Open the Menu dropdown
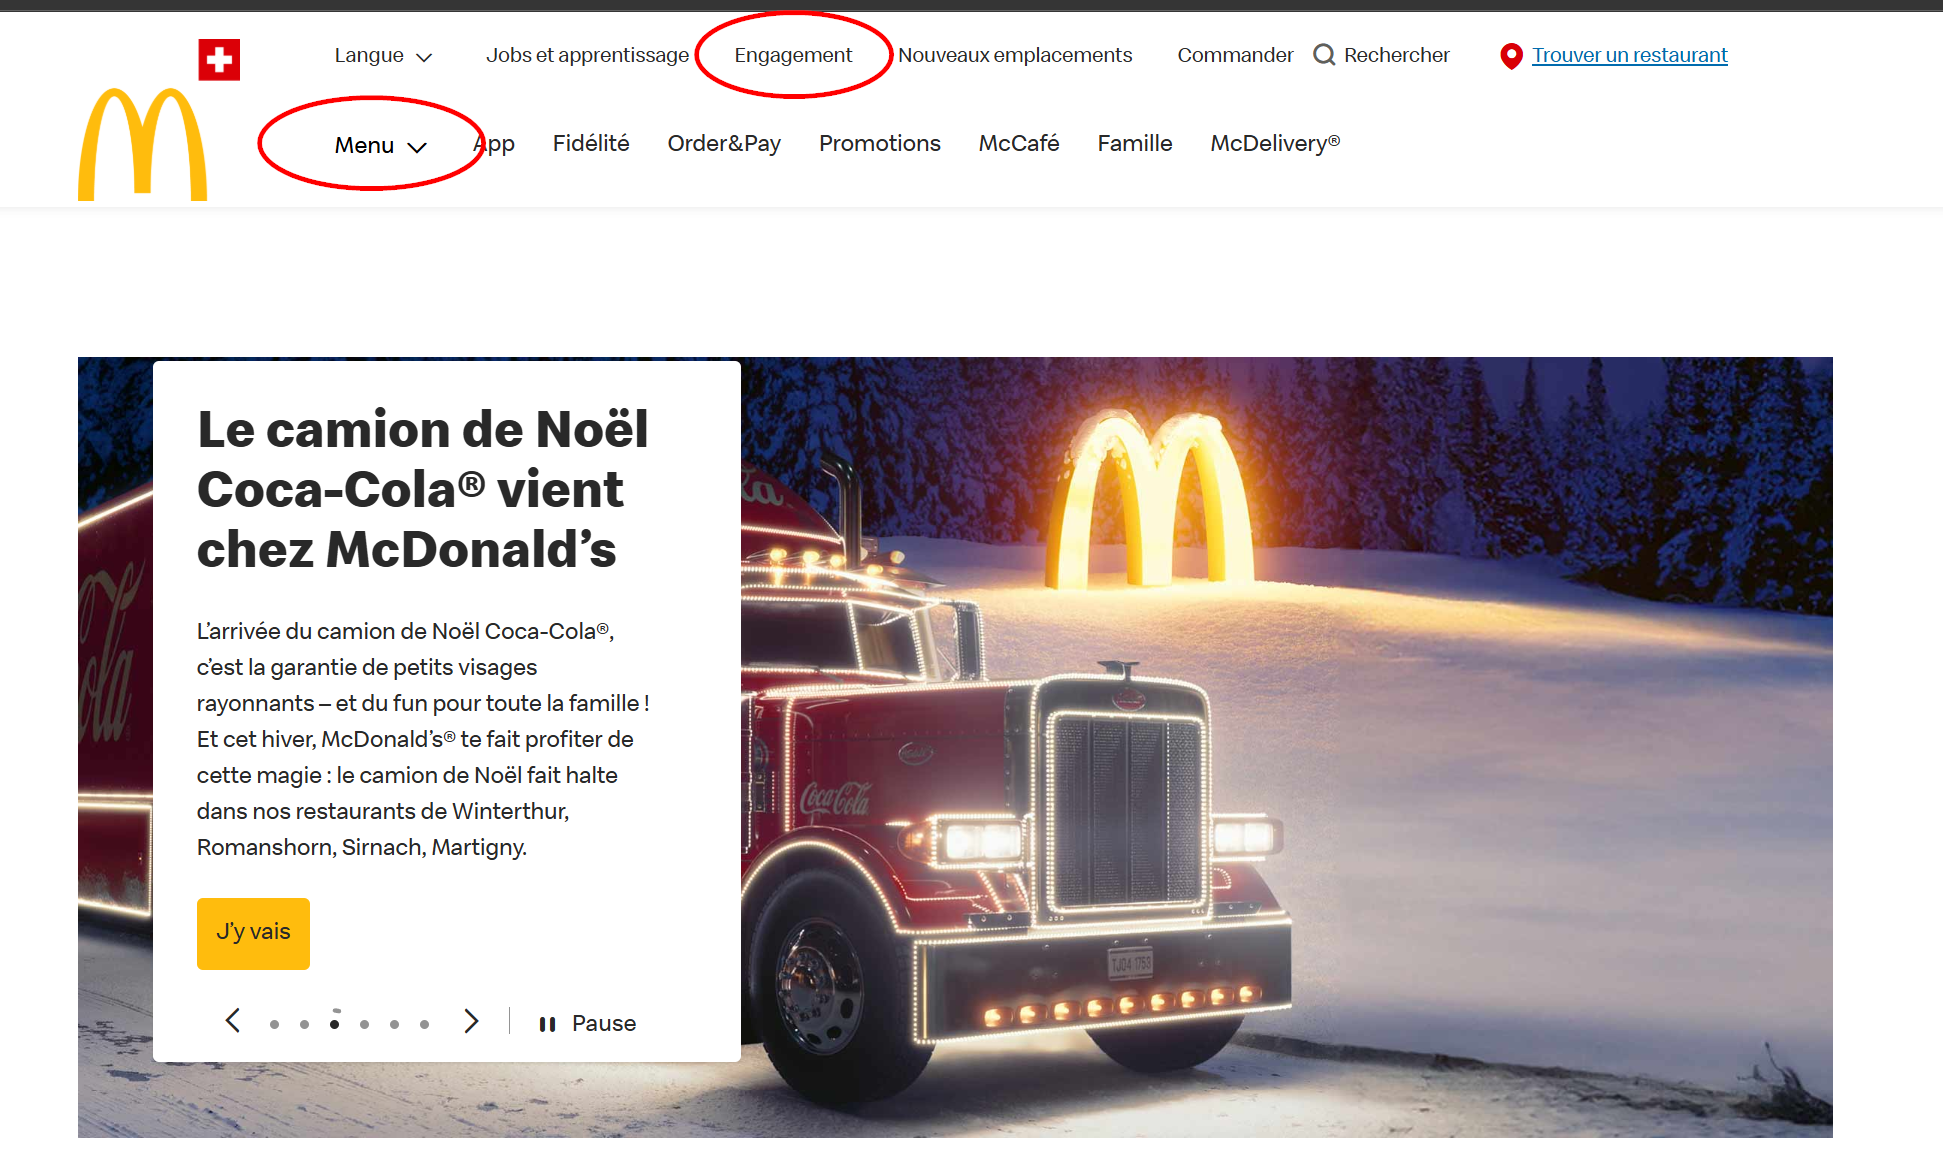This screenshot has height=1163, width=1943. [x=364, y=144]
